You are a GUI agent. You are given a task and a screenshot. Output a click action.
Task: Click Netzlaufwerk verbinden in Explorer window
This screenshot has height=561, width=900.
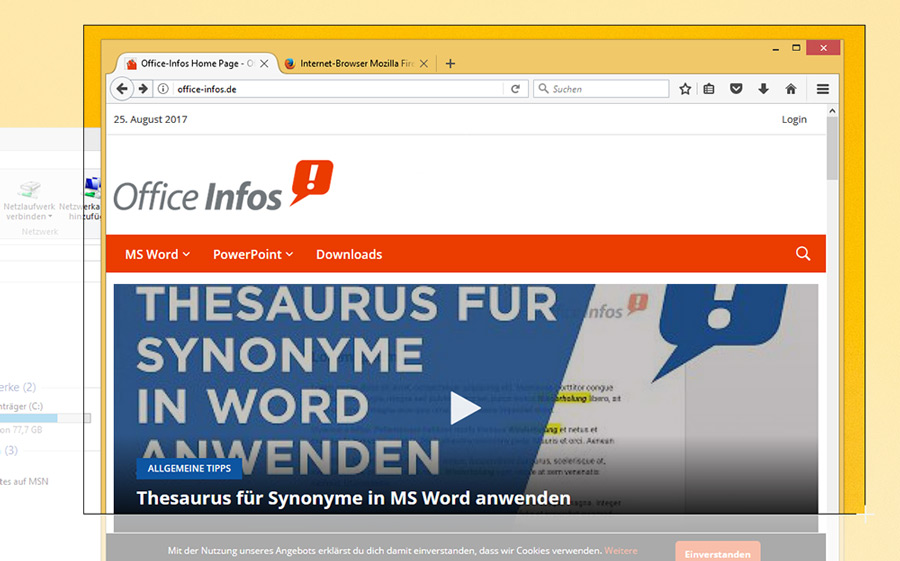29,211
